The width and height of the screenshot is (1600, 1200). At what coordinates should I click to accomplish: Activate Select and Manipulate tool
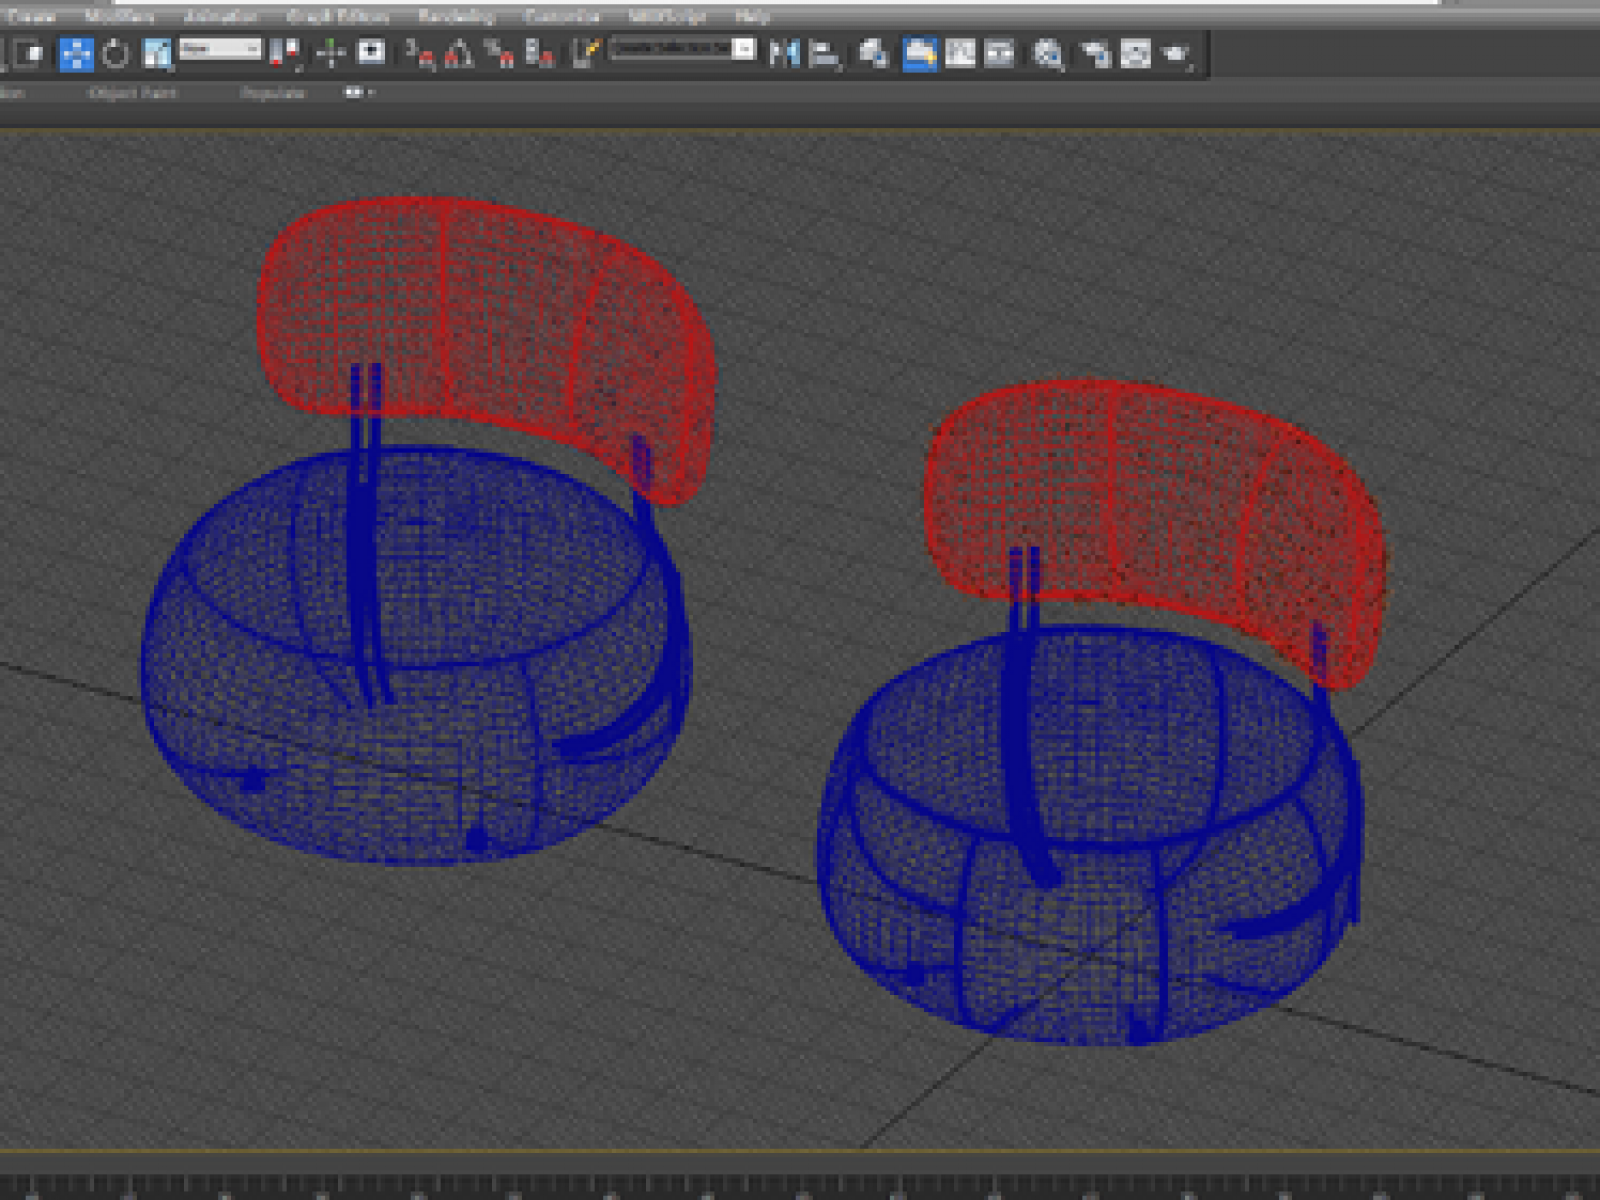[x=330, y=54]
